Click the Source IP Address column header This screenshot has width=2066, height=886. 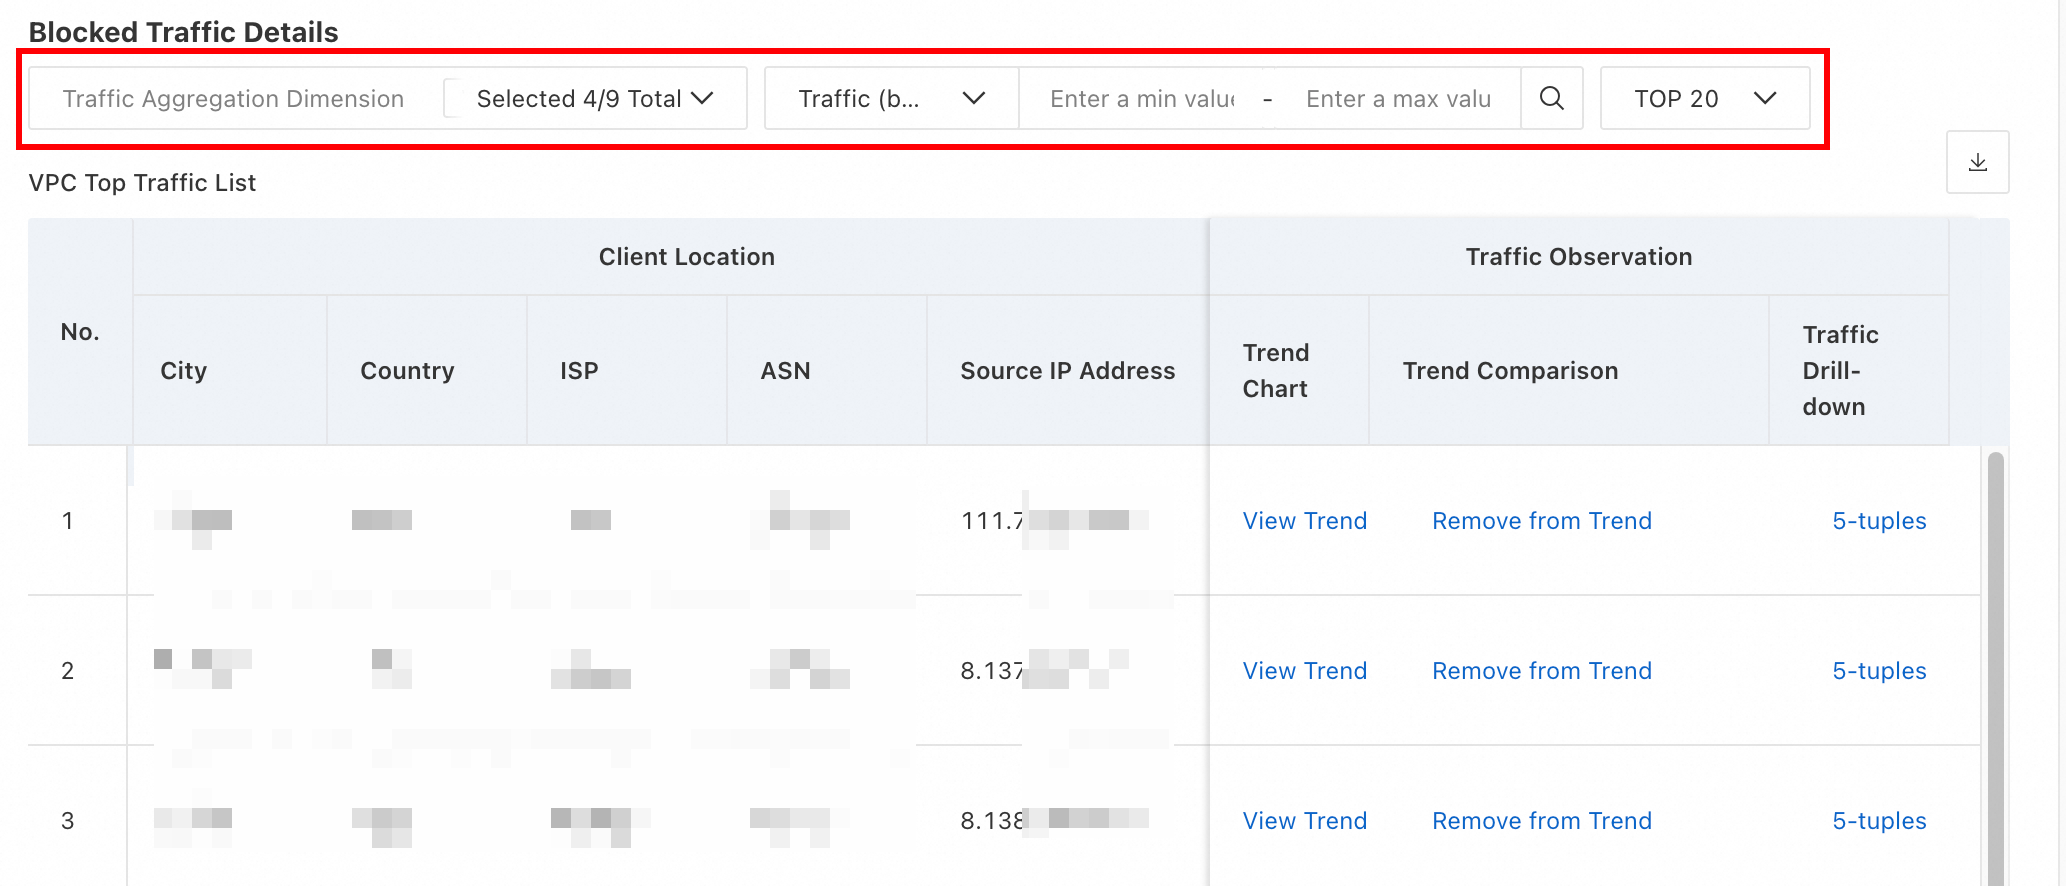click(x=1067, y=371)
